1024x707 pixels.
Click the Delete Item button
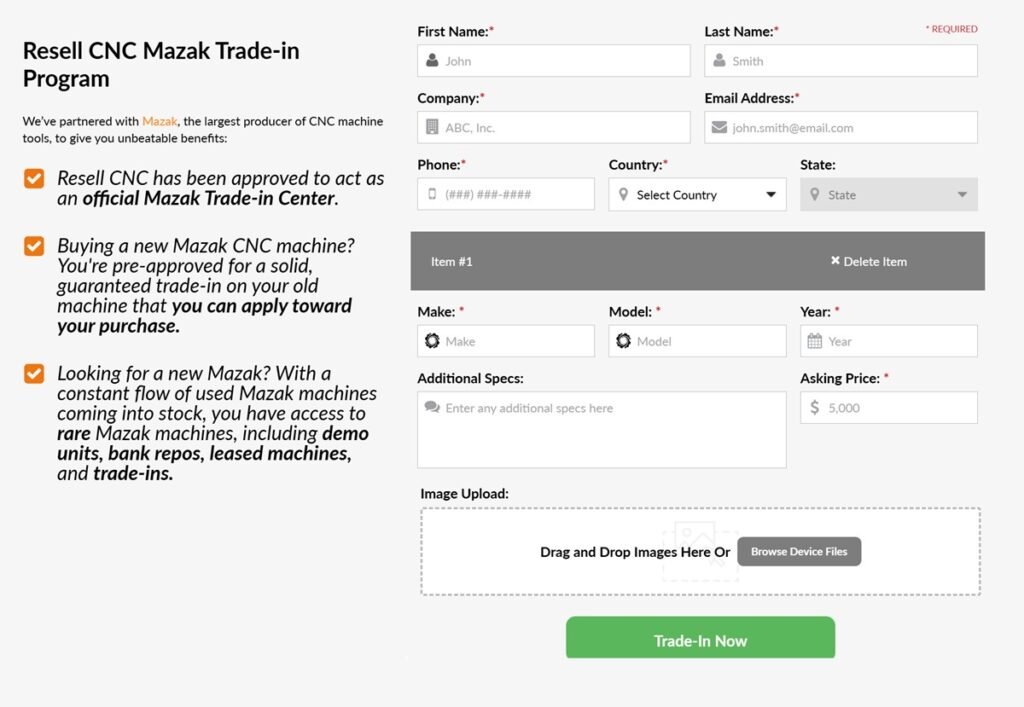coord(869,261)
